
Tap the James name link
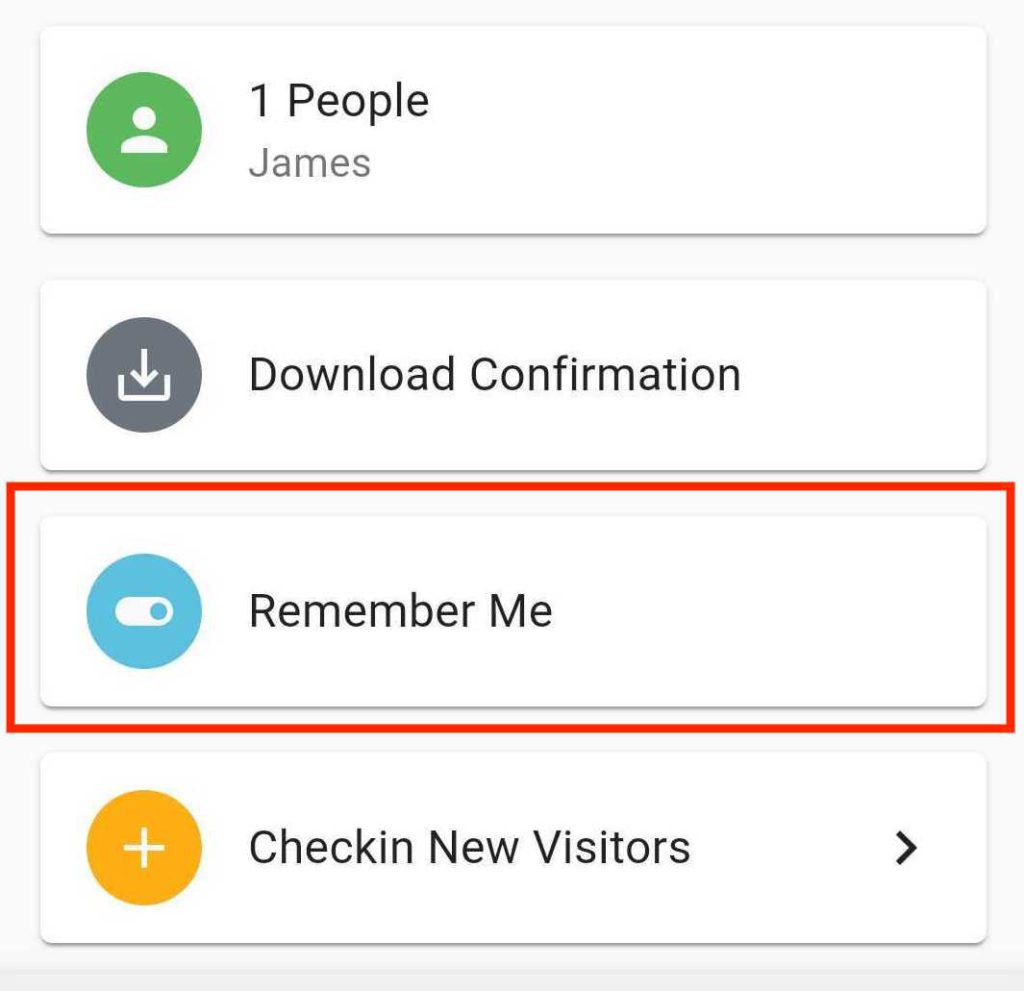pyautogui.click(x=310, y=162)
